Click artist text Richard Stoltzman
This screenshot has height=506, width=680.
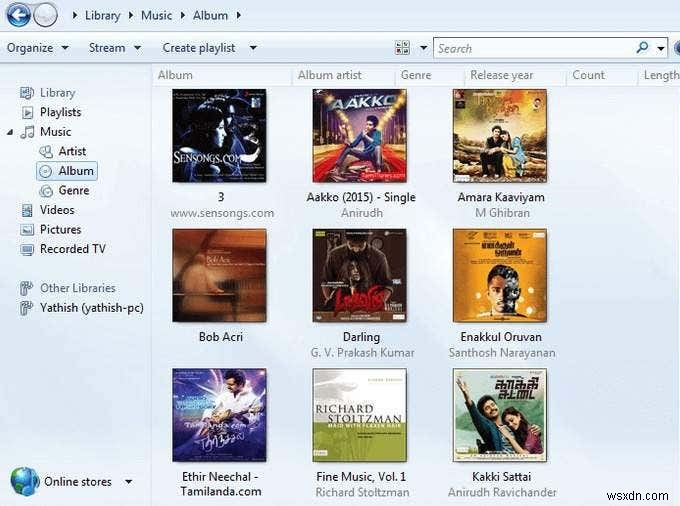pos(363,493)
